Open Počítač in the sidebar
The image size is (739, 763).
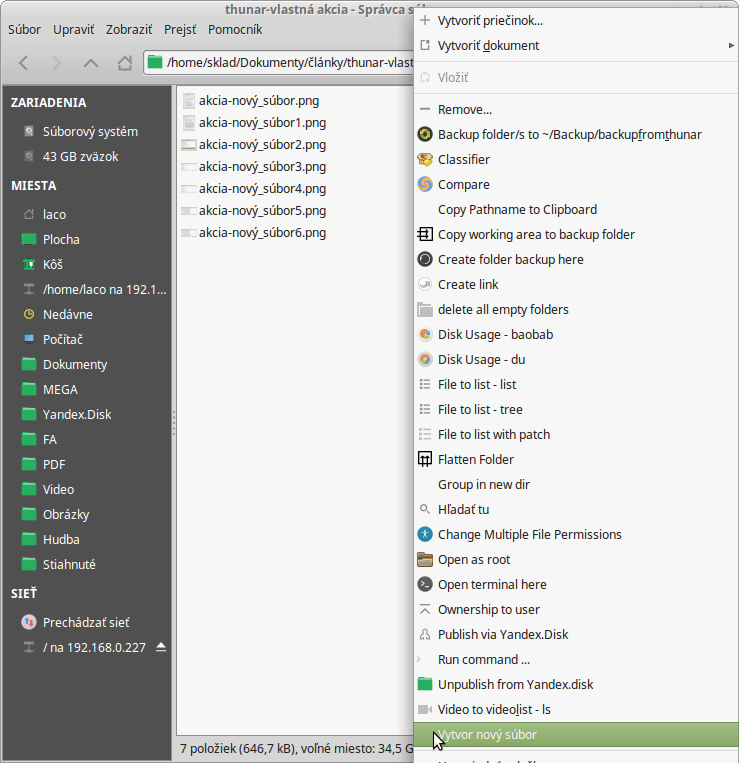pyautogui.click(x=87, y=339)
